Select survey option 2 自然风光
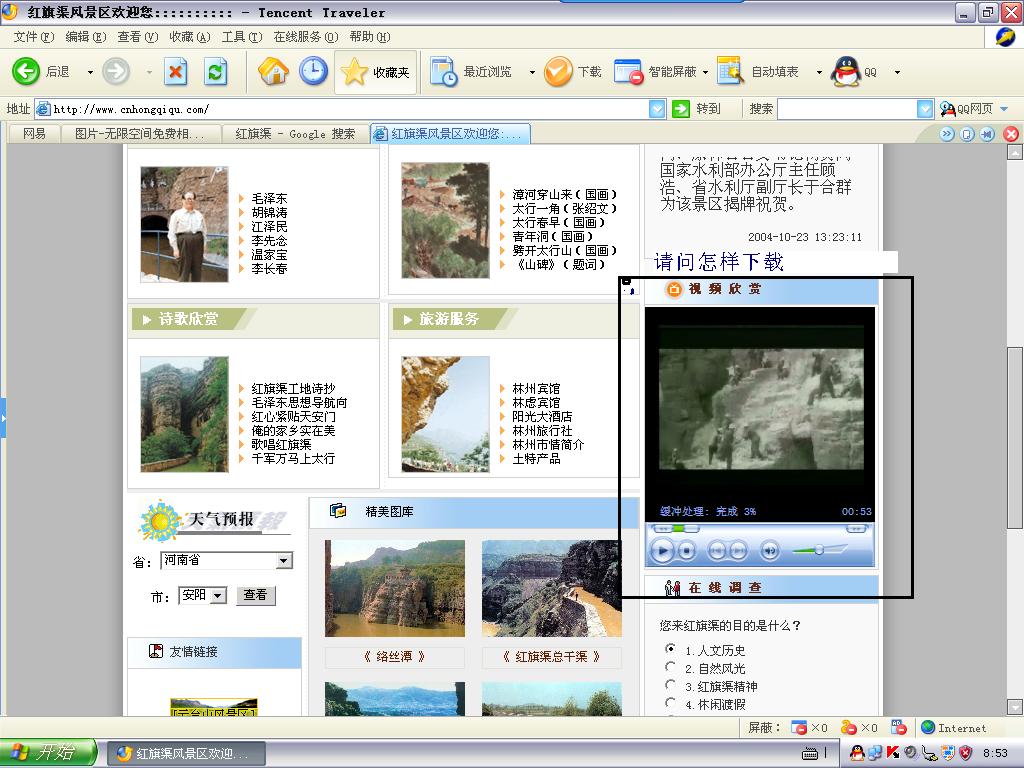Viewport: 1024px width, 768px height. 670,667
